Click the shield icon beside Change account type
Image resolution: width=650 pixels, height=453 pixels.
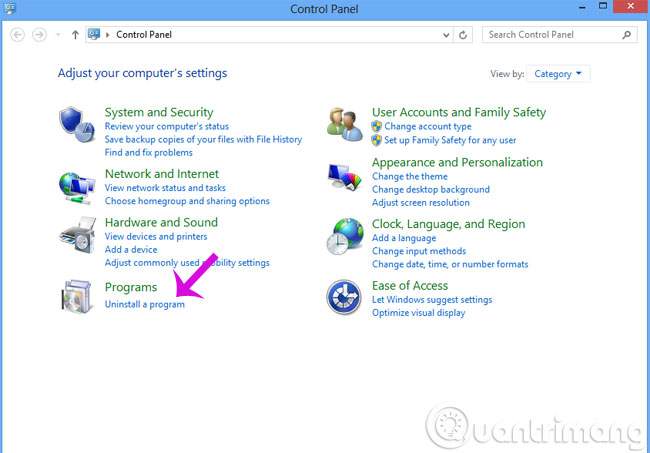click(x=376, y=126)
